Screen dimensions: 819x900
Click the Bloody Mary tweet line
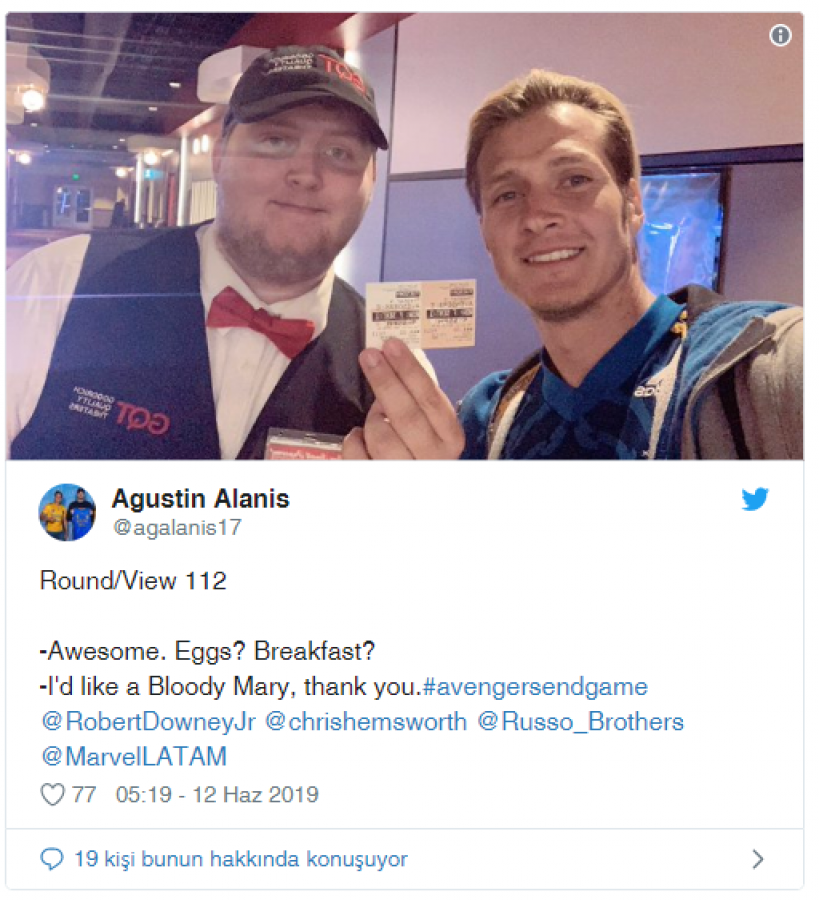tap(231, 687)
